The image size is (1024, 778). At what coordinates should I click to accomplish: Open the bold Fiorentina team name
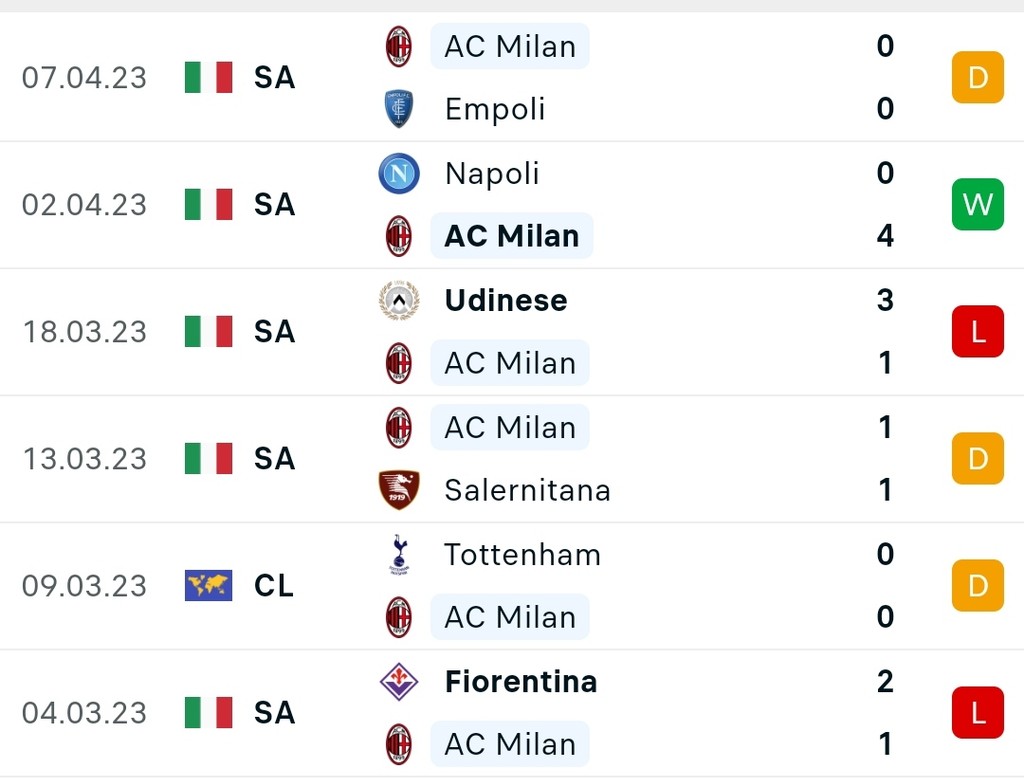520,681
